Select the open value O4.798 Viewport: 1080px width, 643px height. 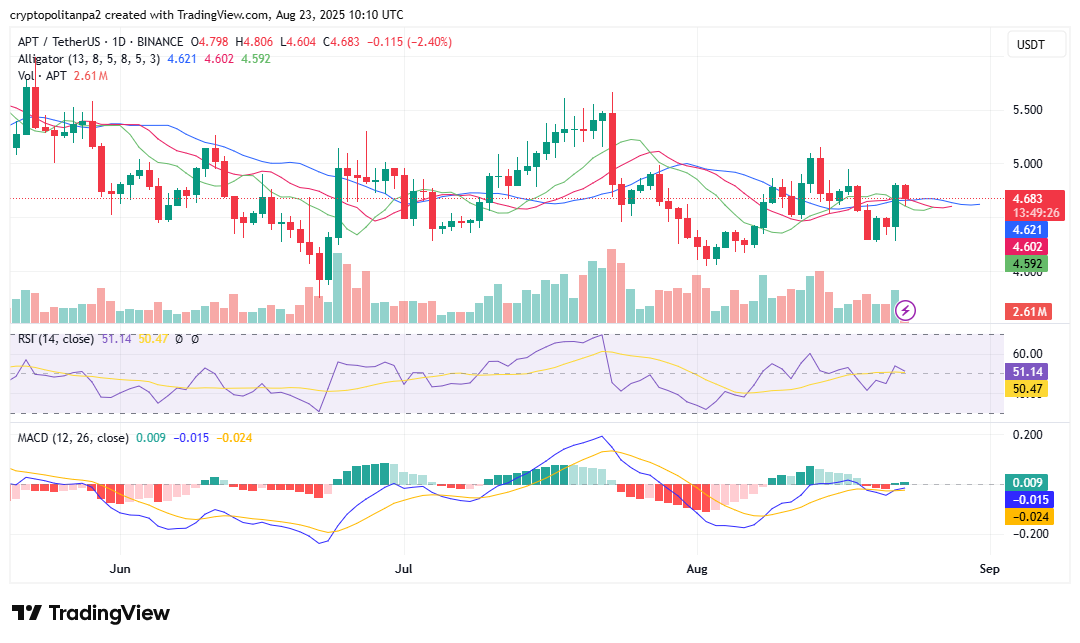(x=209, y=42)
